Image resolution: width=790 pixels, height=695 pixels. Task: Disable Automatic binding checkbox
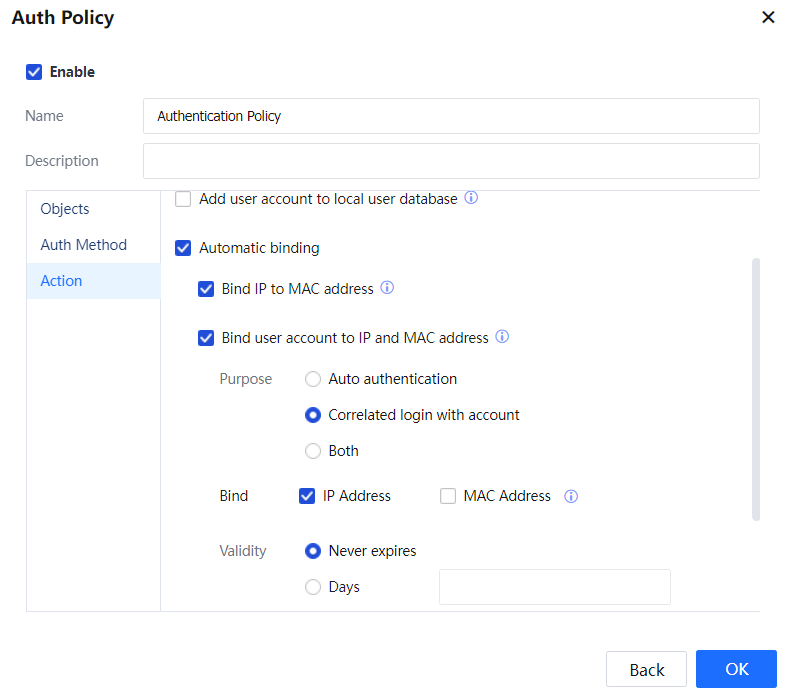(183, 248)
